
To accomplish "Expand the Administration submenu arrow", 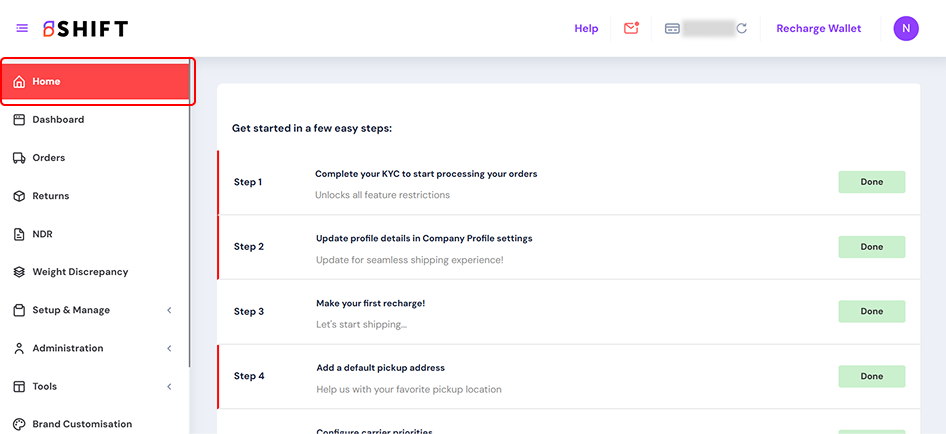I will click(x=168, y=348).
